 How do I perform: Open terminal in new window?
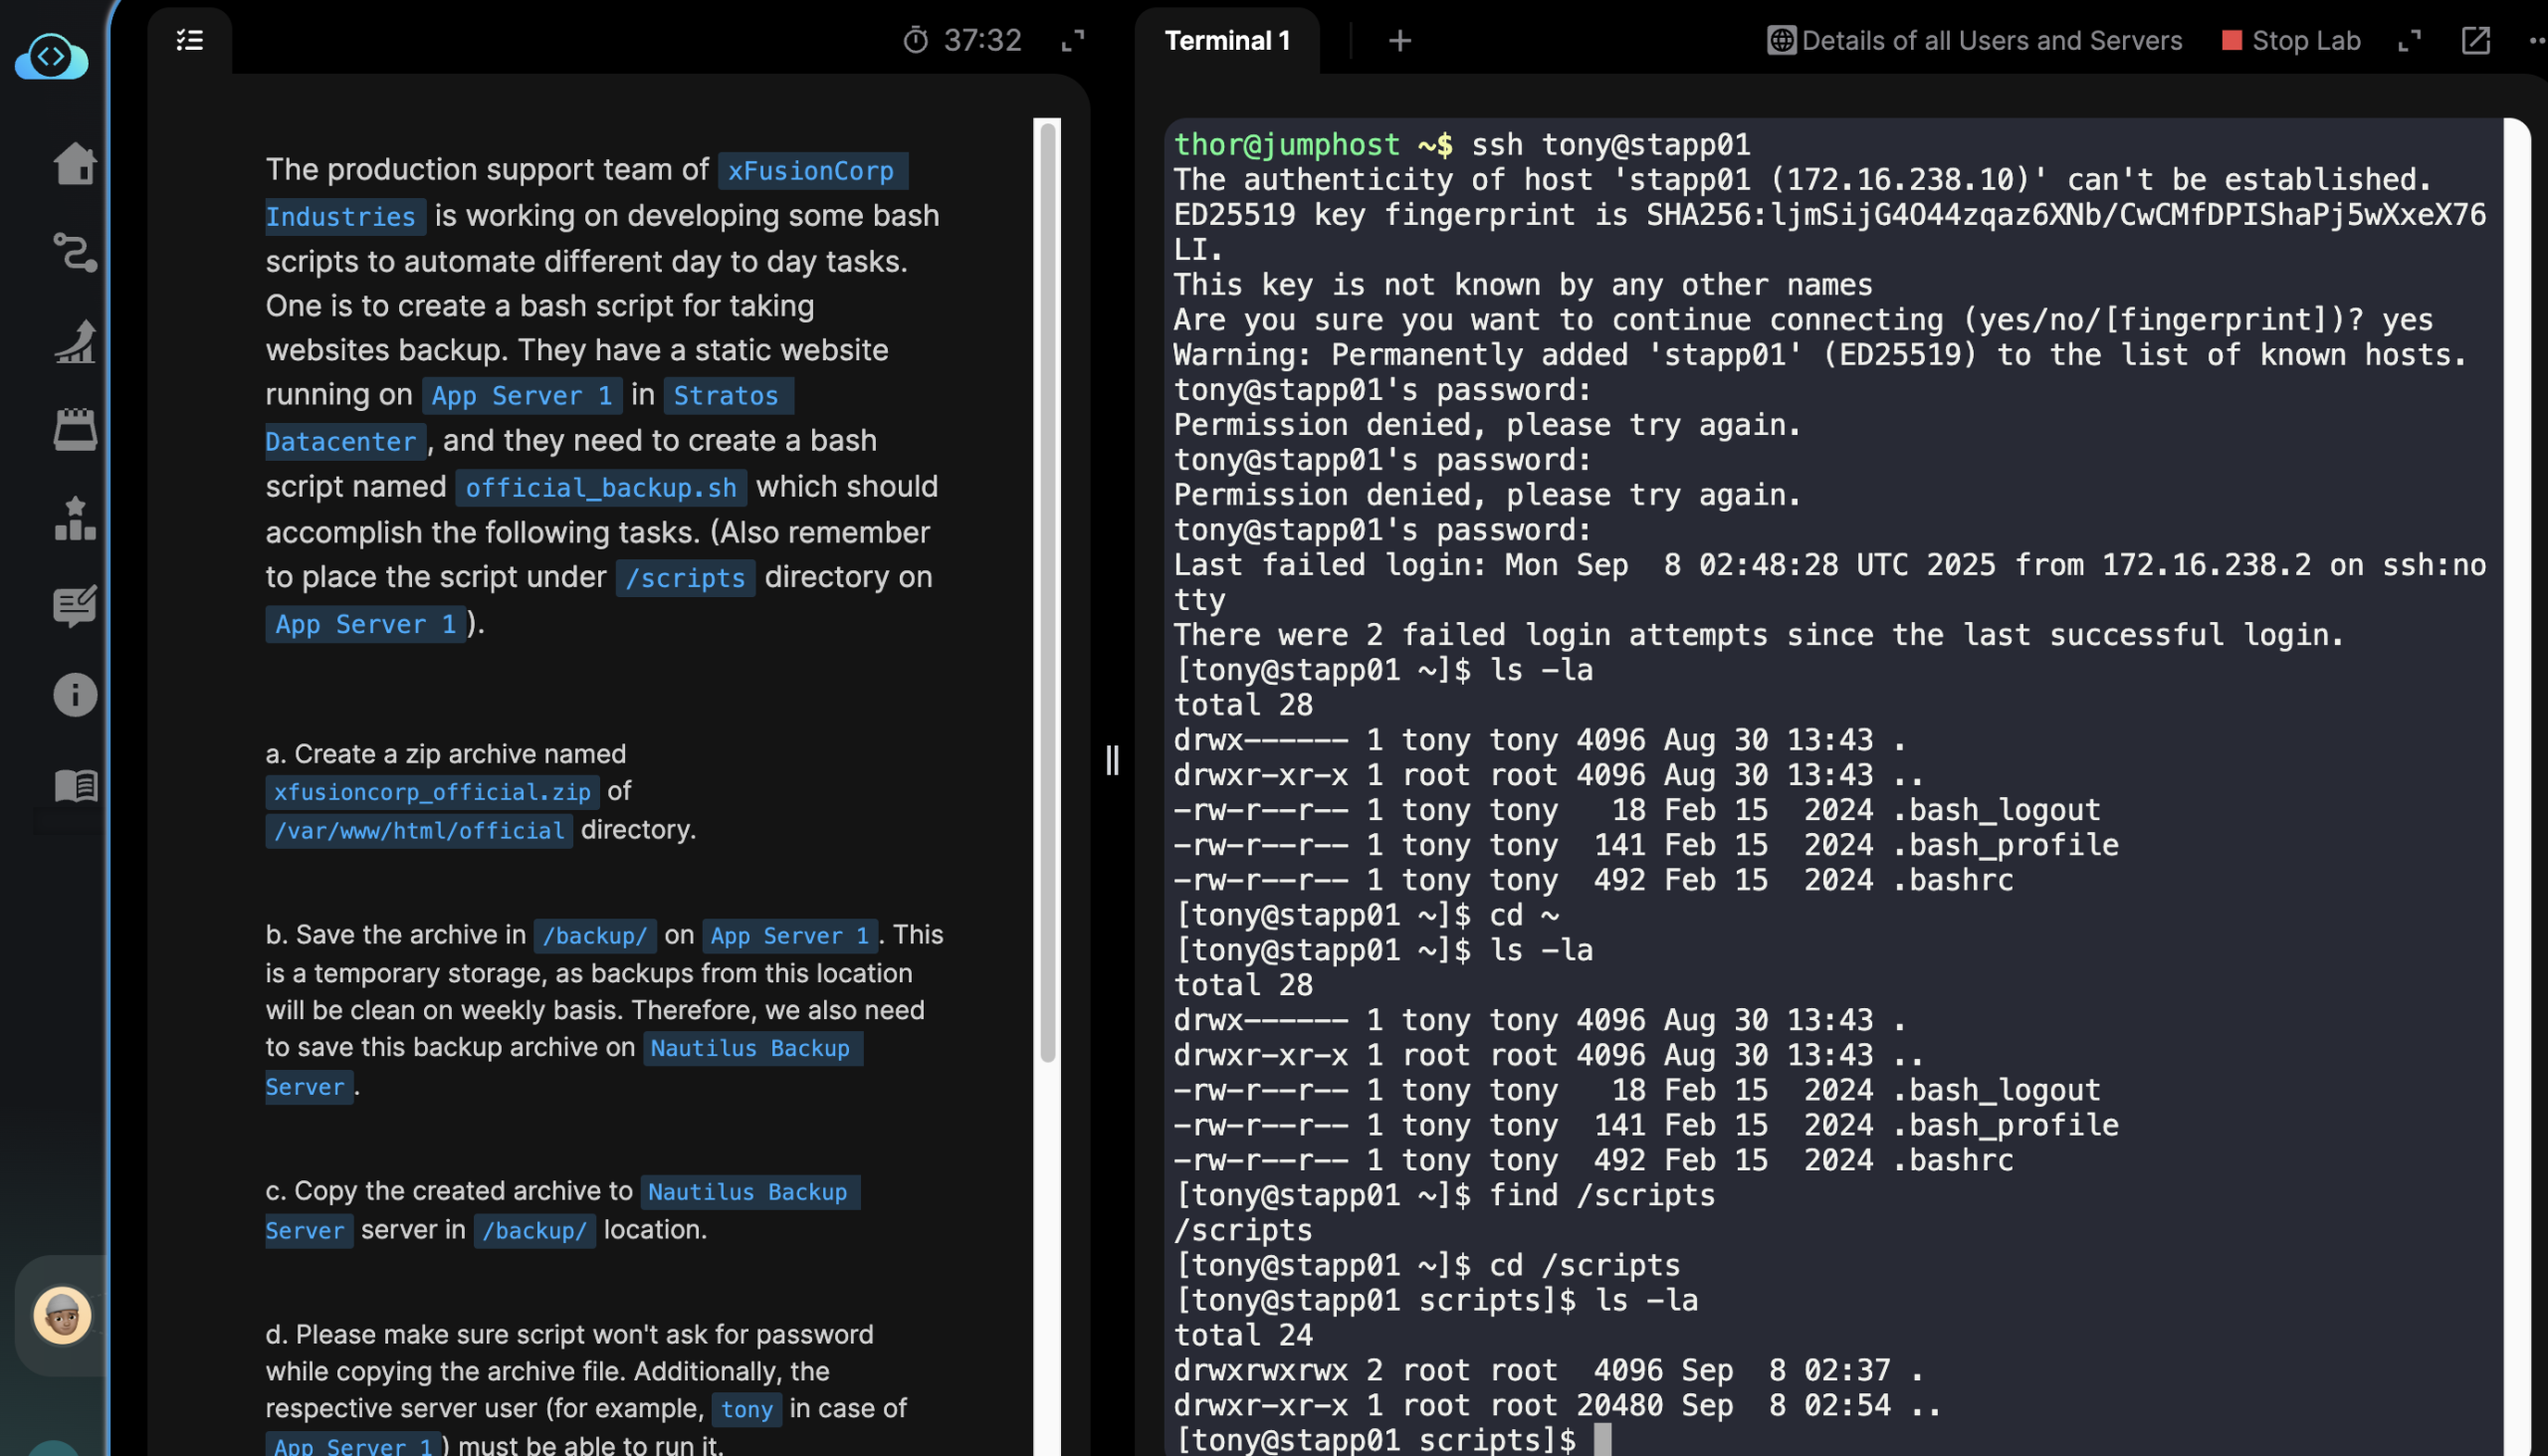click(2476, 40)
